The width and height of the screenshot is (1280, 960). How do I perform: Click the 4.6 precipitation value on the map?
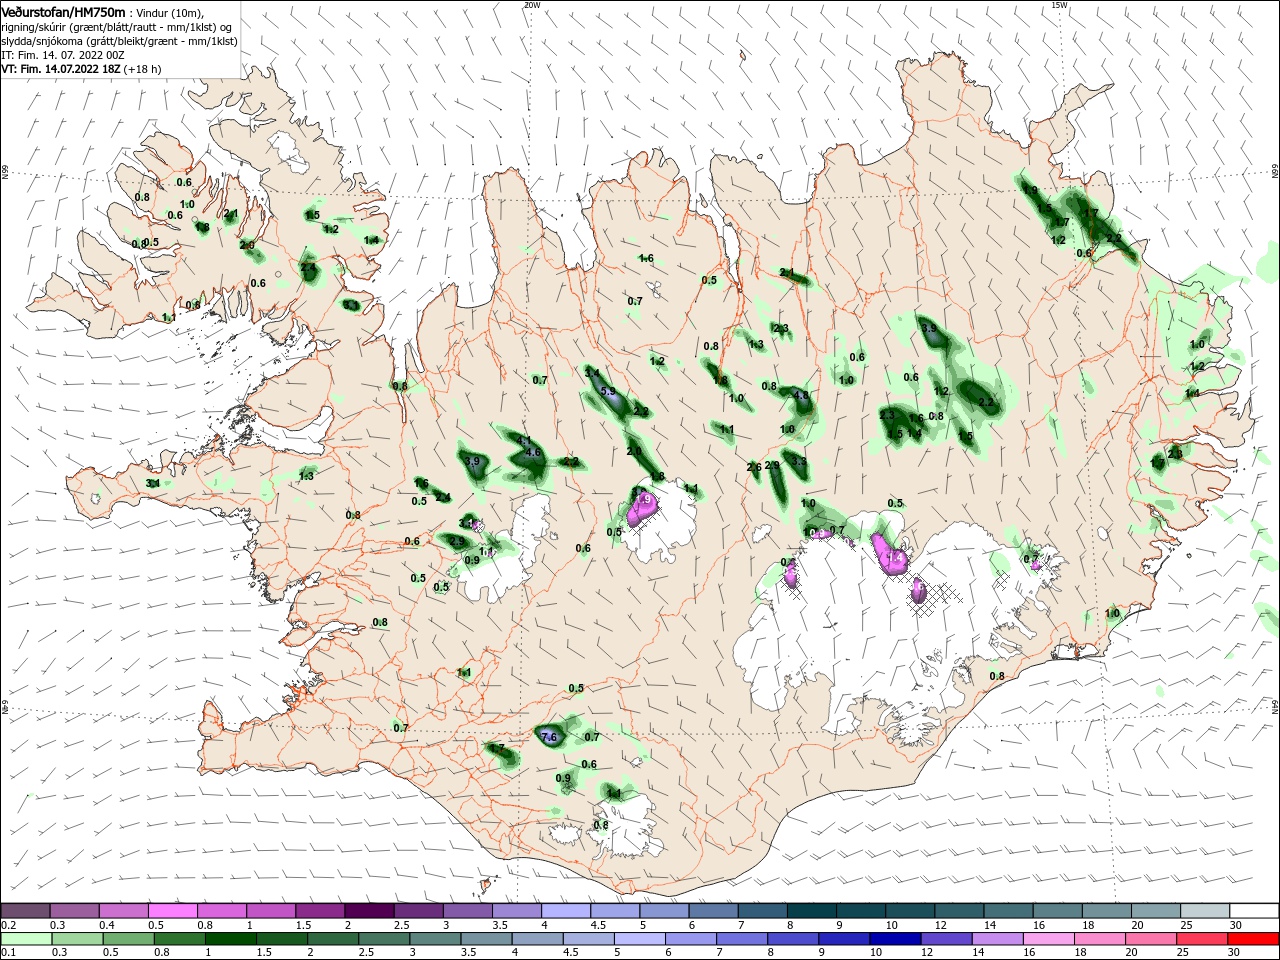533,452
